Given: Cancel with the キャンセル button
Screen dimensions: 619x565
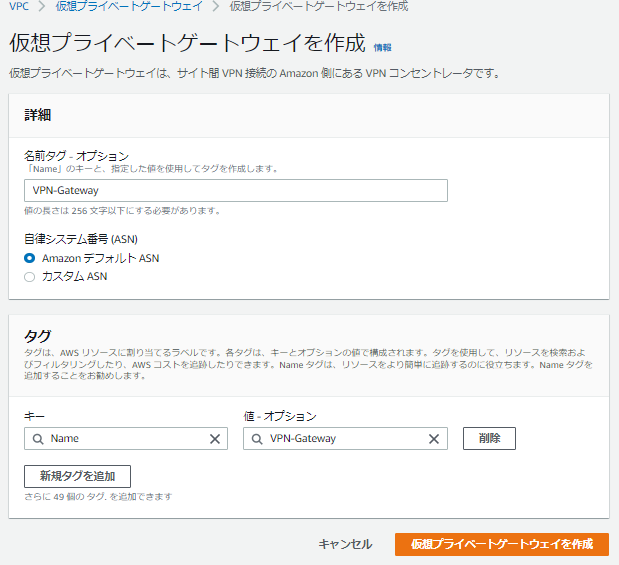Looking at the screenshot, I should point(345,544).
